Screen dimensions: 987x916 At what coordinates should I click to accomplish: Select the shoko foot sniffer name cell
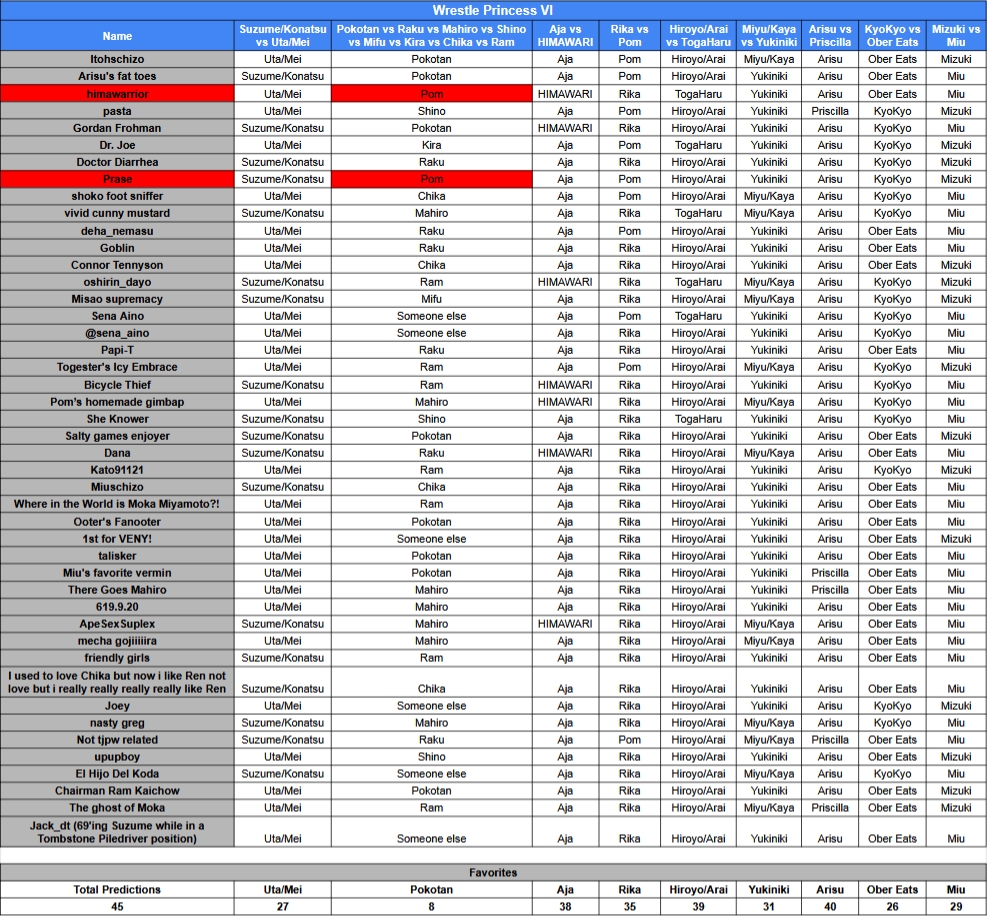tap(117, 196)
